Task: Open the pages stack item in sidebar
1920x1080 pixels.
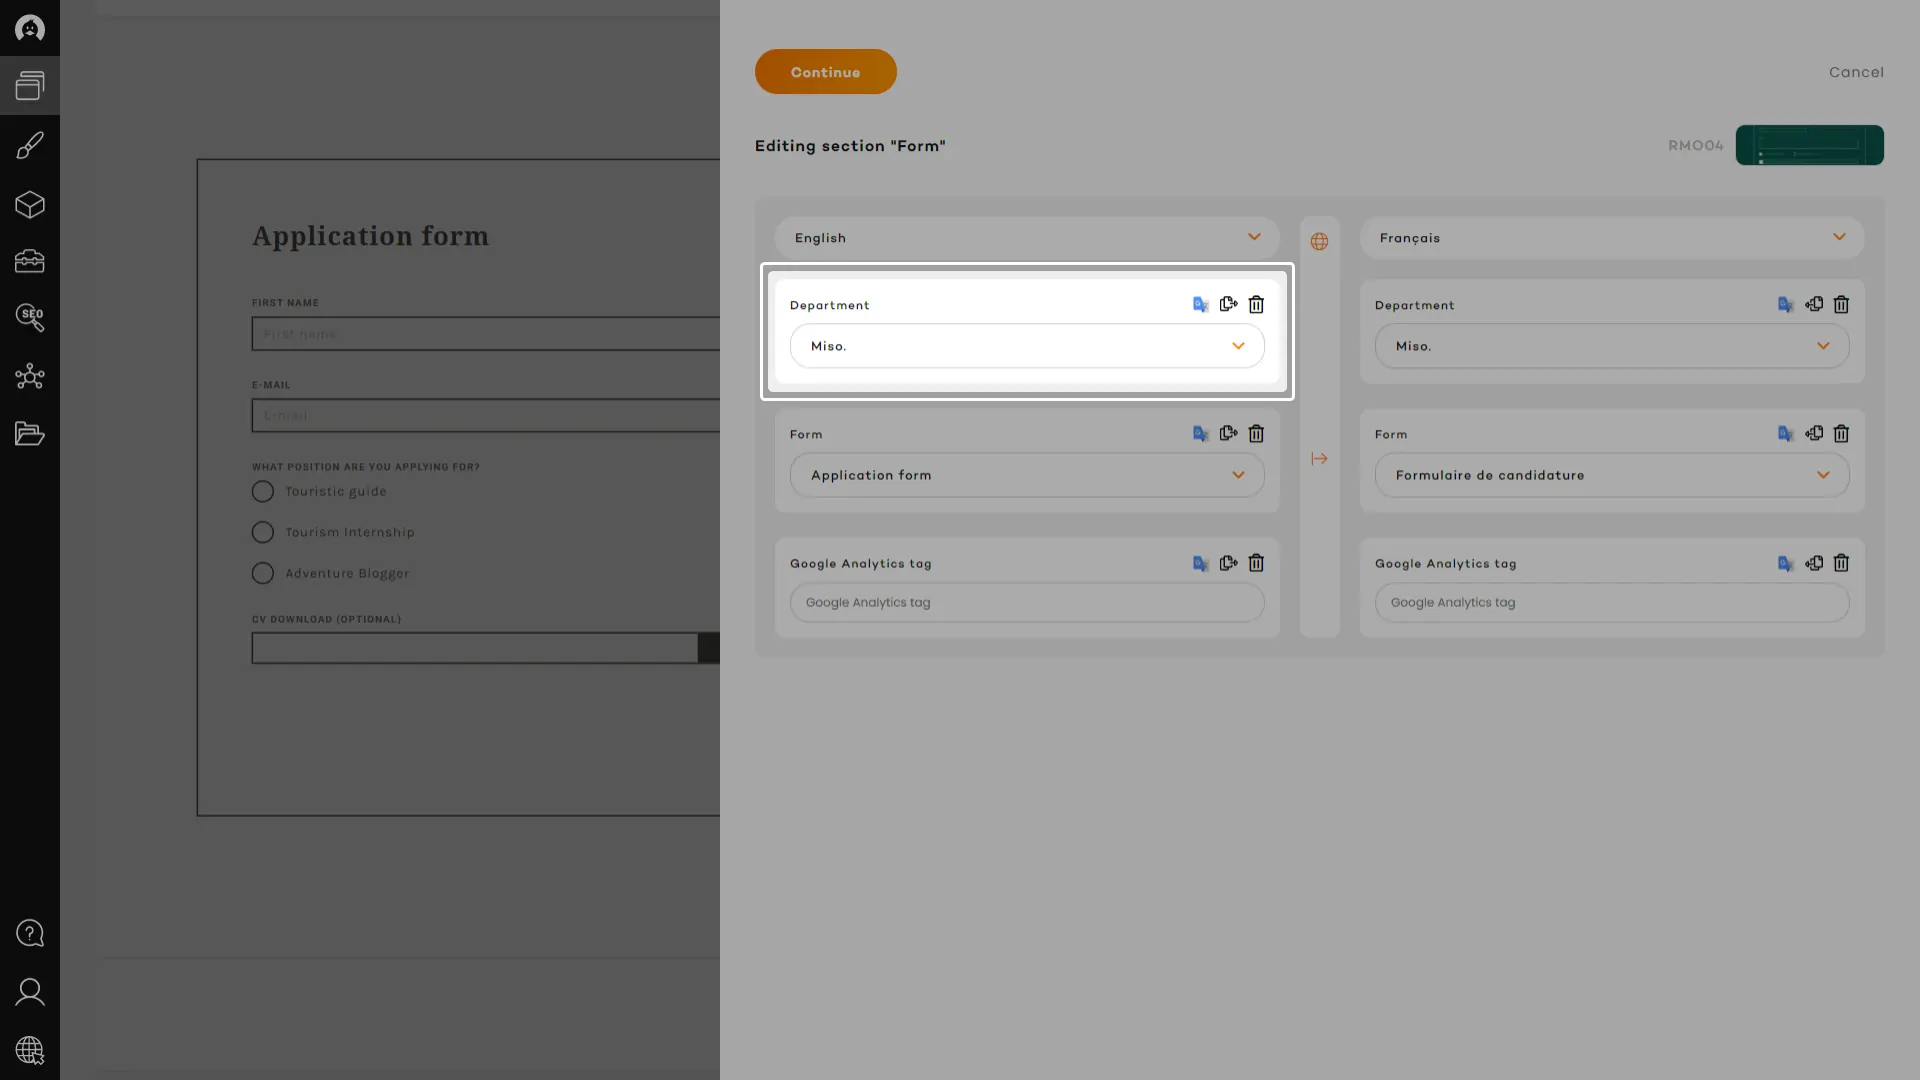Action: tap(30, 86)
